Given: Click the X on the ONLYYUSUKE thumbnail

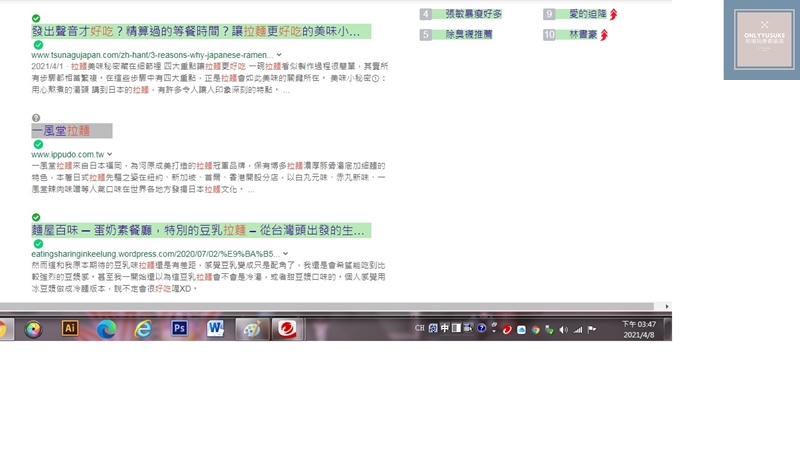Looking at the screenshot, I should [x=764, y=24].
